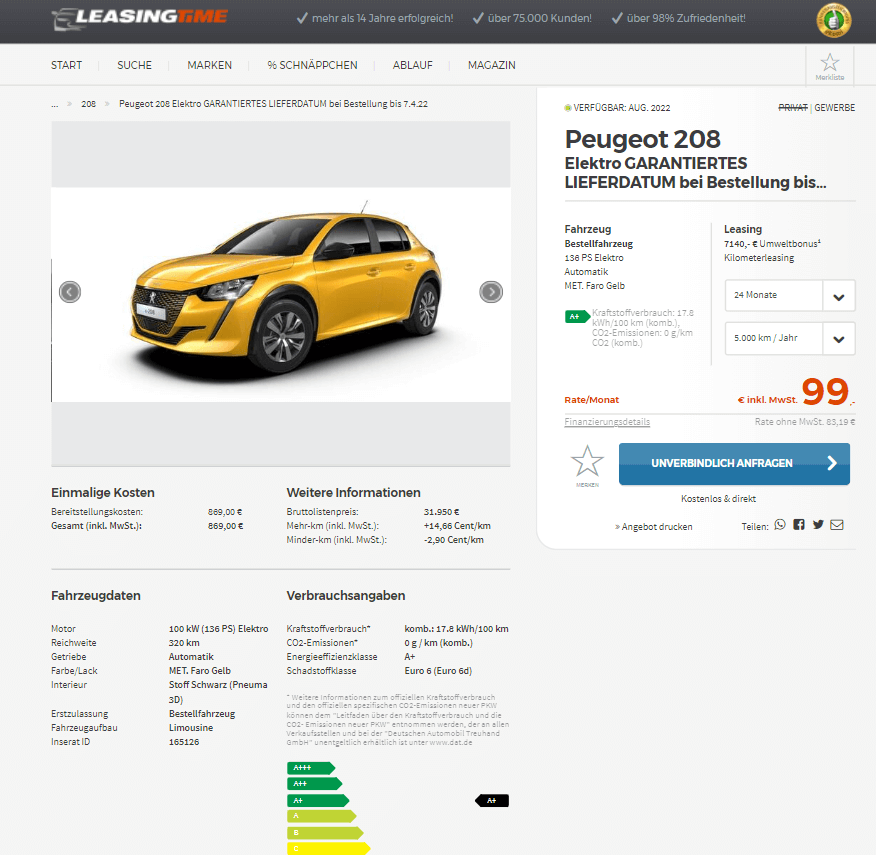This screenshot has width=876, height=855.
Task: Click the Schadstoffklasse value Euro 6 (Euro 6d)
Action: (438, 671)
